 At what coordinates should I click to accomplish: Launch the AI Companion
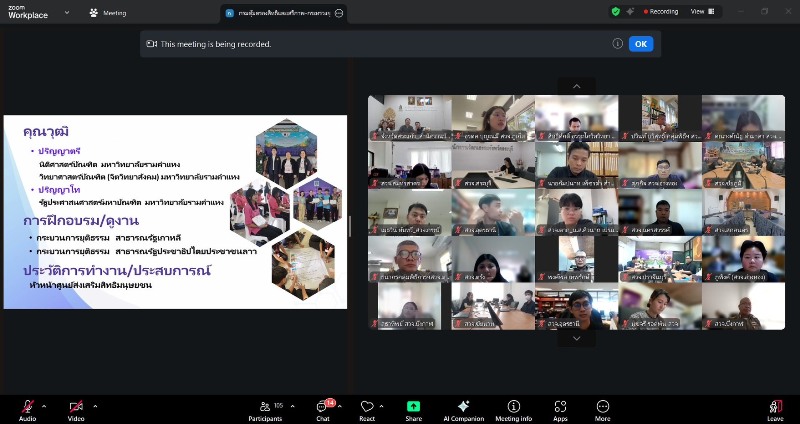click(x=463, y=407)
